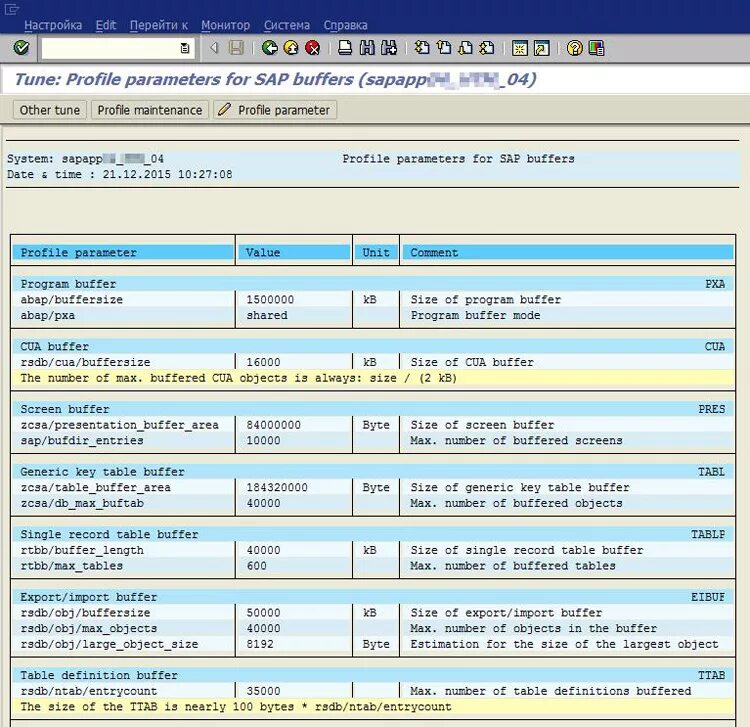Select the rsdb/cua/buffersize parameter

(x=85, y=363)
